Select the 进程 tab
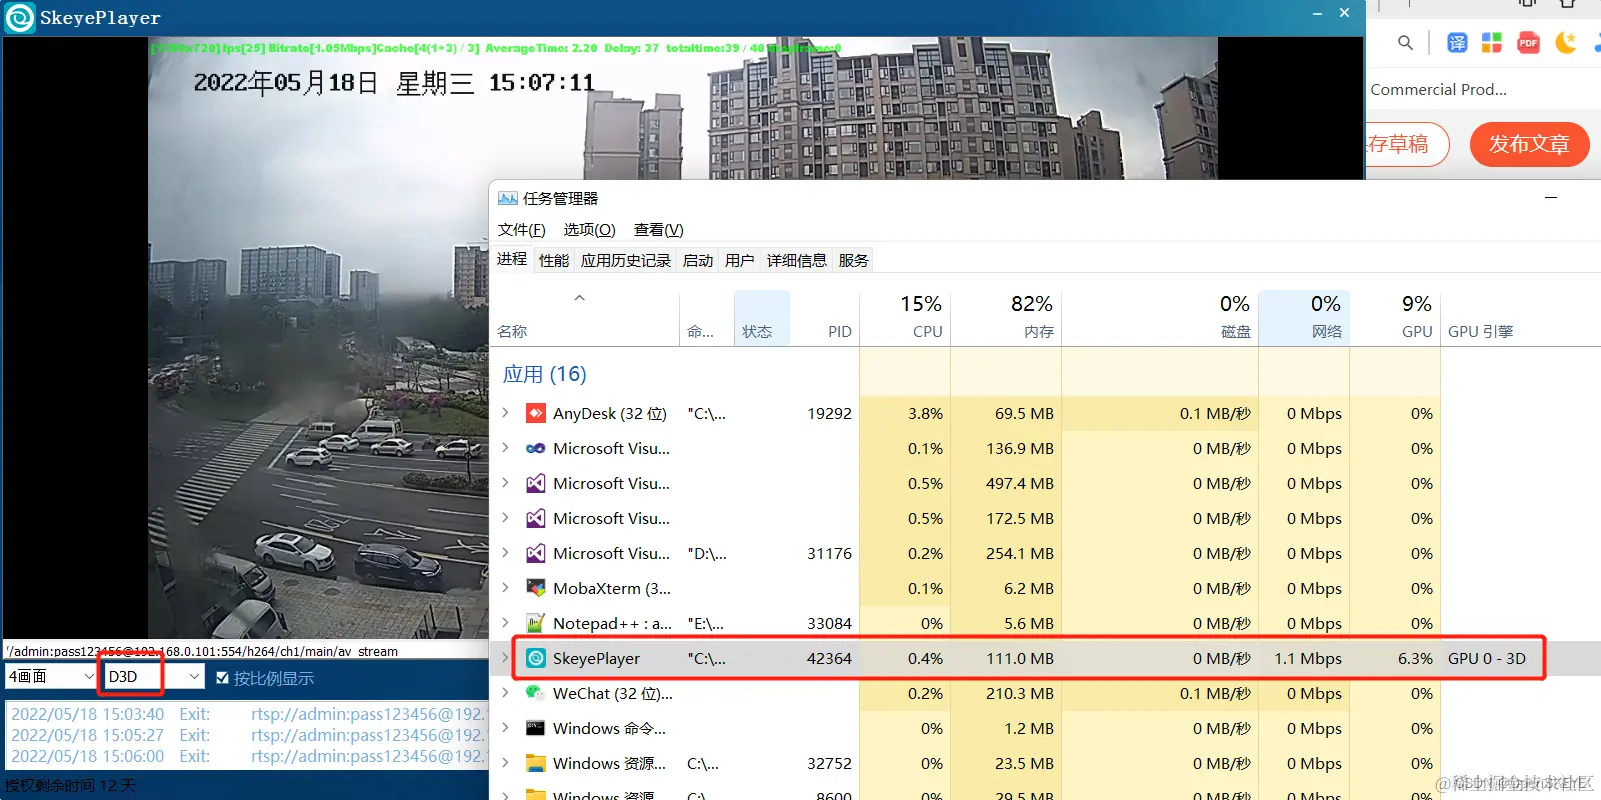 [512, 259]
